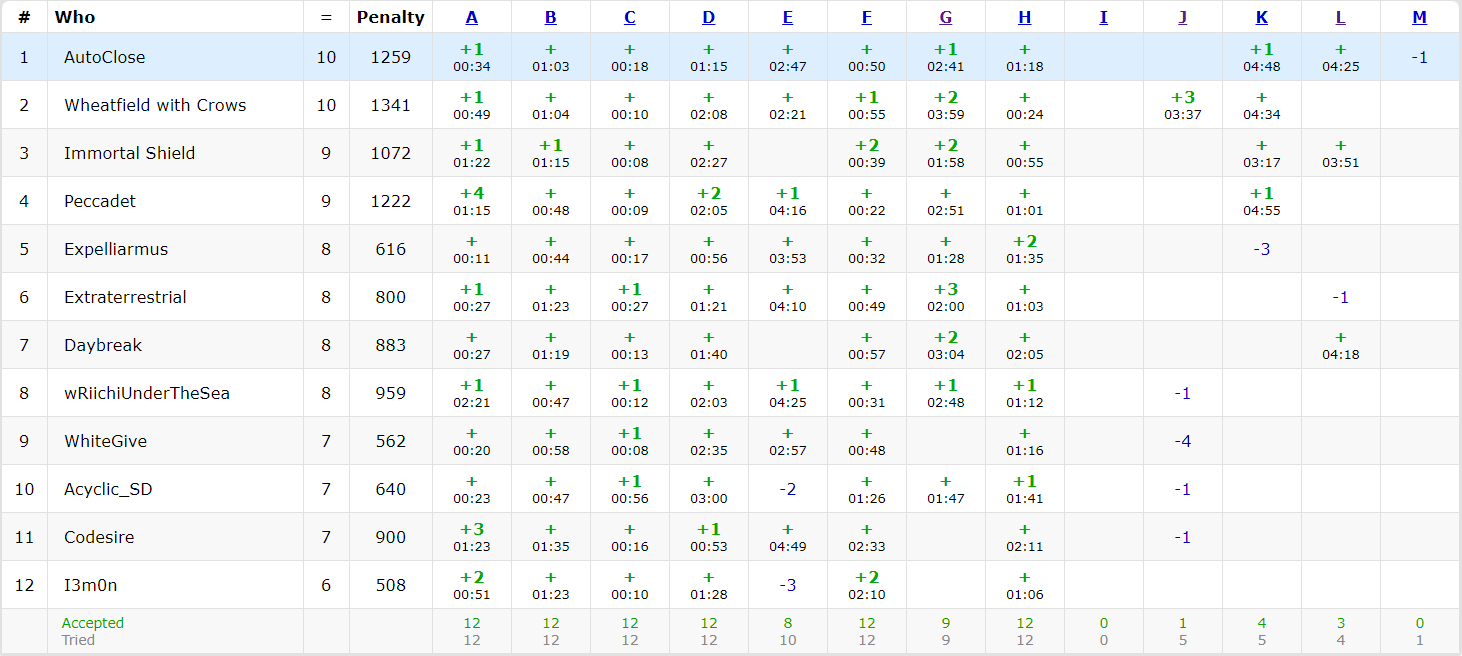The height and width of the screenshot is (656, 1462).
Task: Open problem B column link
Action: click(x=551, y=17)
